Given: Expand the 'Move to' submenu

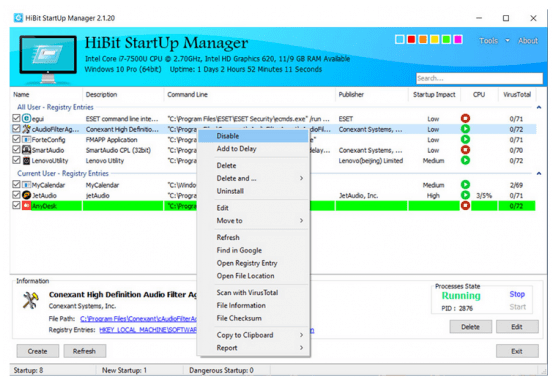Looking at the screenshot, I should (301, 221).
